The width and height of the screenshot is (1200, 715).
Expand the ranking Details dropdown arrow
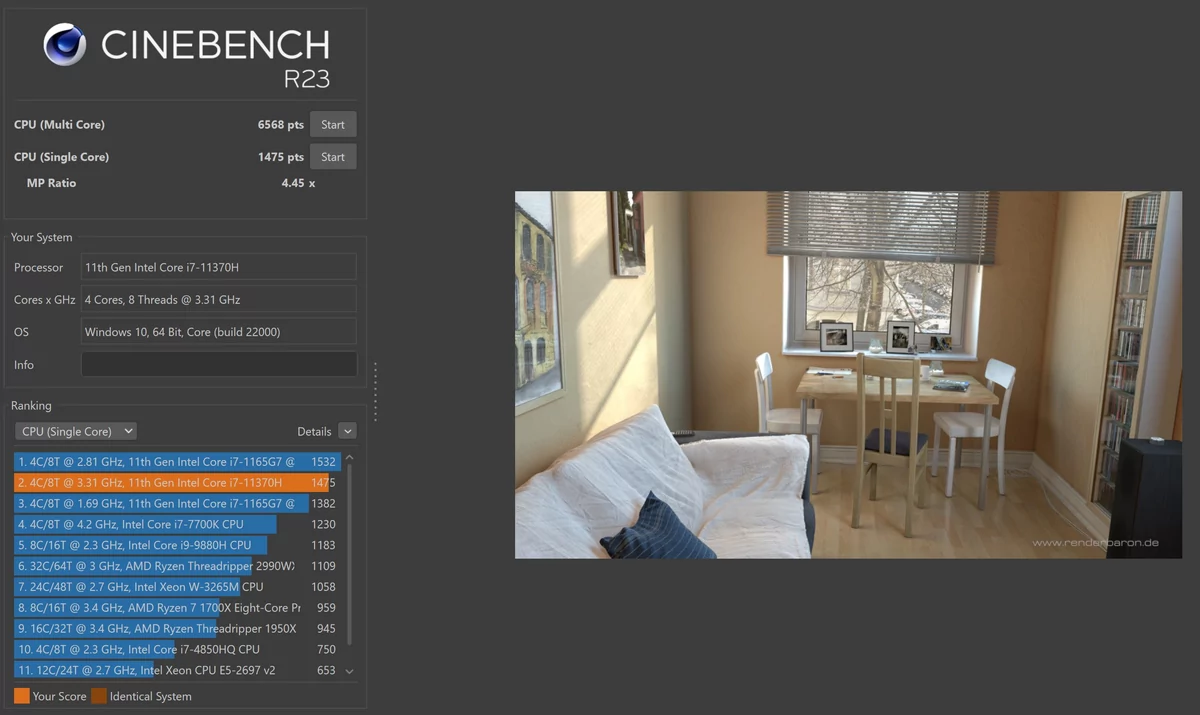(347, 431)
